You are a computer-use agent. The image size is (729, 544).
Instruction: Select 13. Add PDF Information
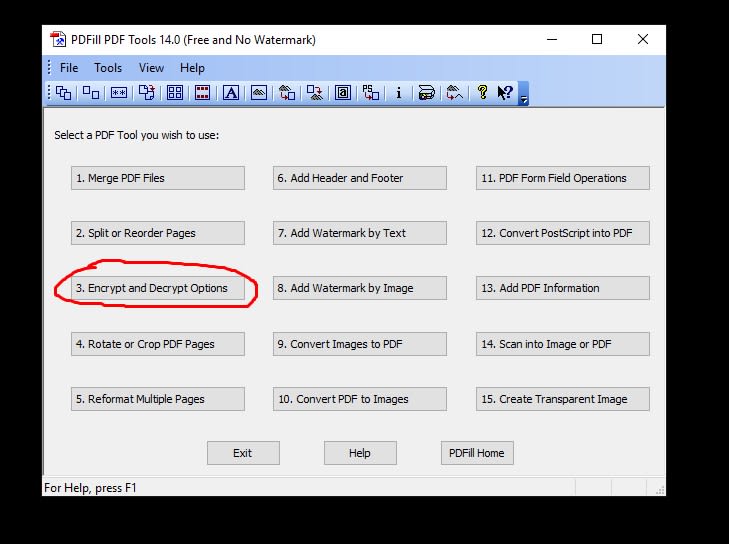click(563, 288)
